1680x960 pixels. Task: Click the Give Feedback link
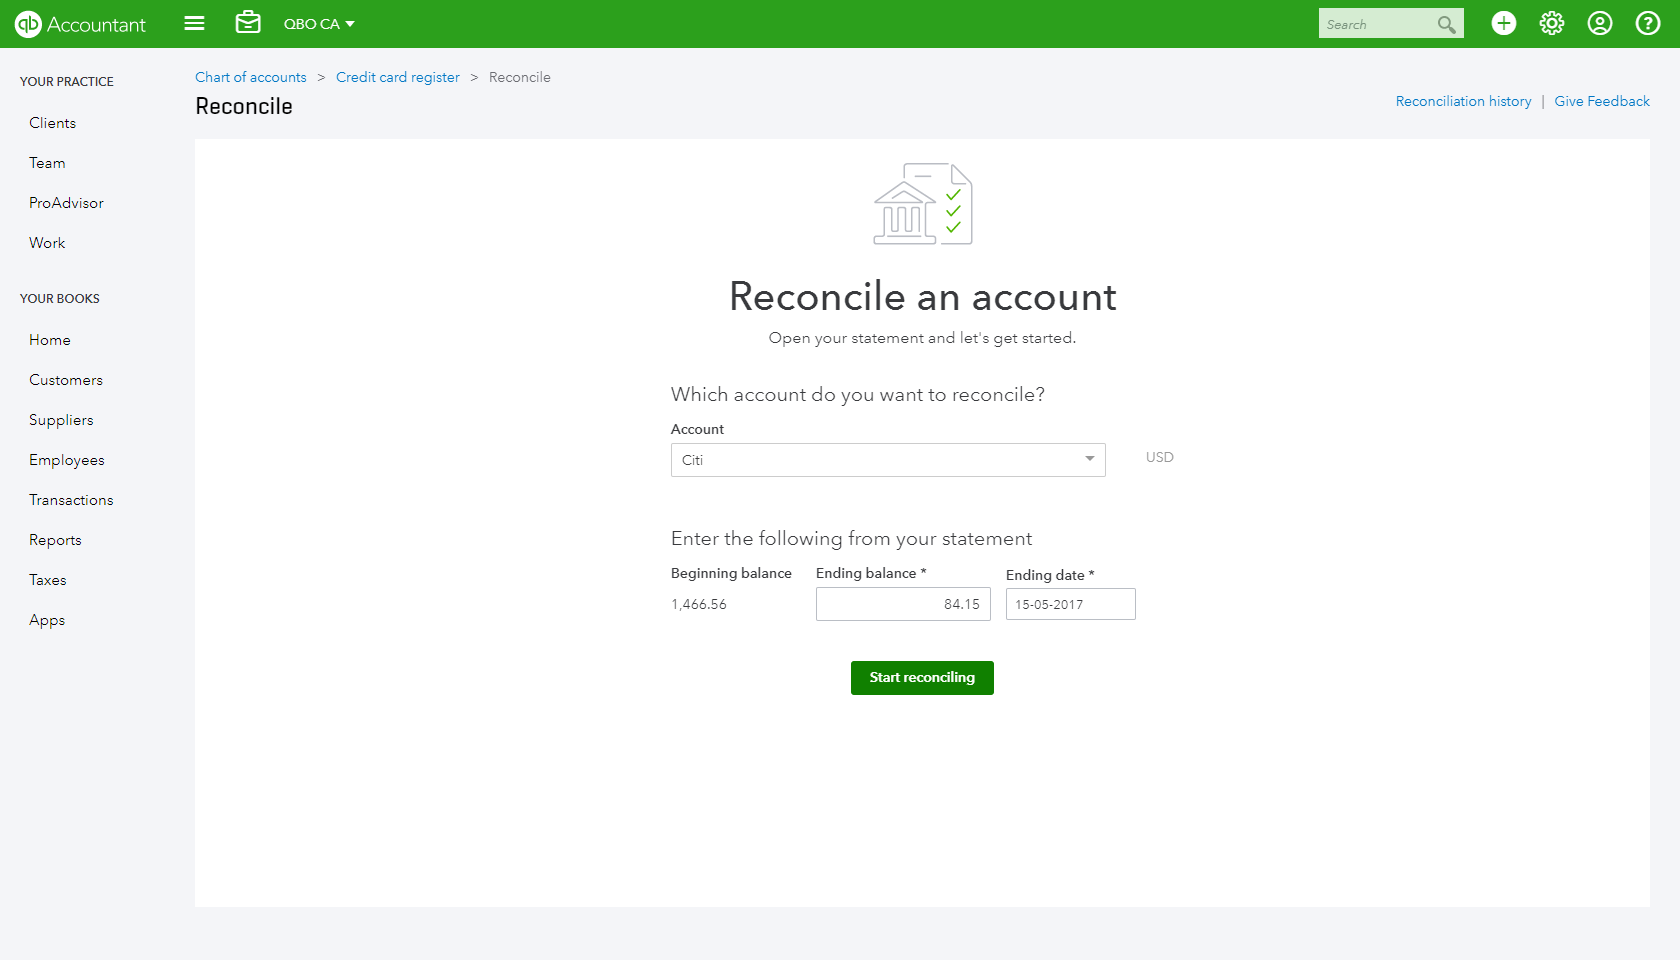point(1601,101)
